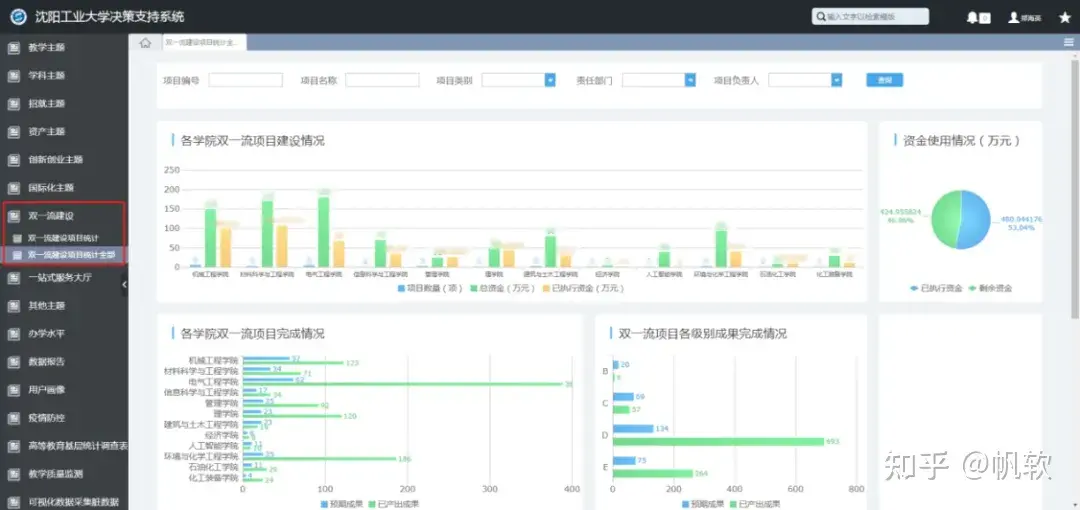Image resolution: width=1080 pixels, height=510 pixels.
Task: Open the 项目类别 dropdown
Action: (x=519, y=80)
